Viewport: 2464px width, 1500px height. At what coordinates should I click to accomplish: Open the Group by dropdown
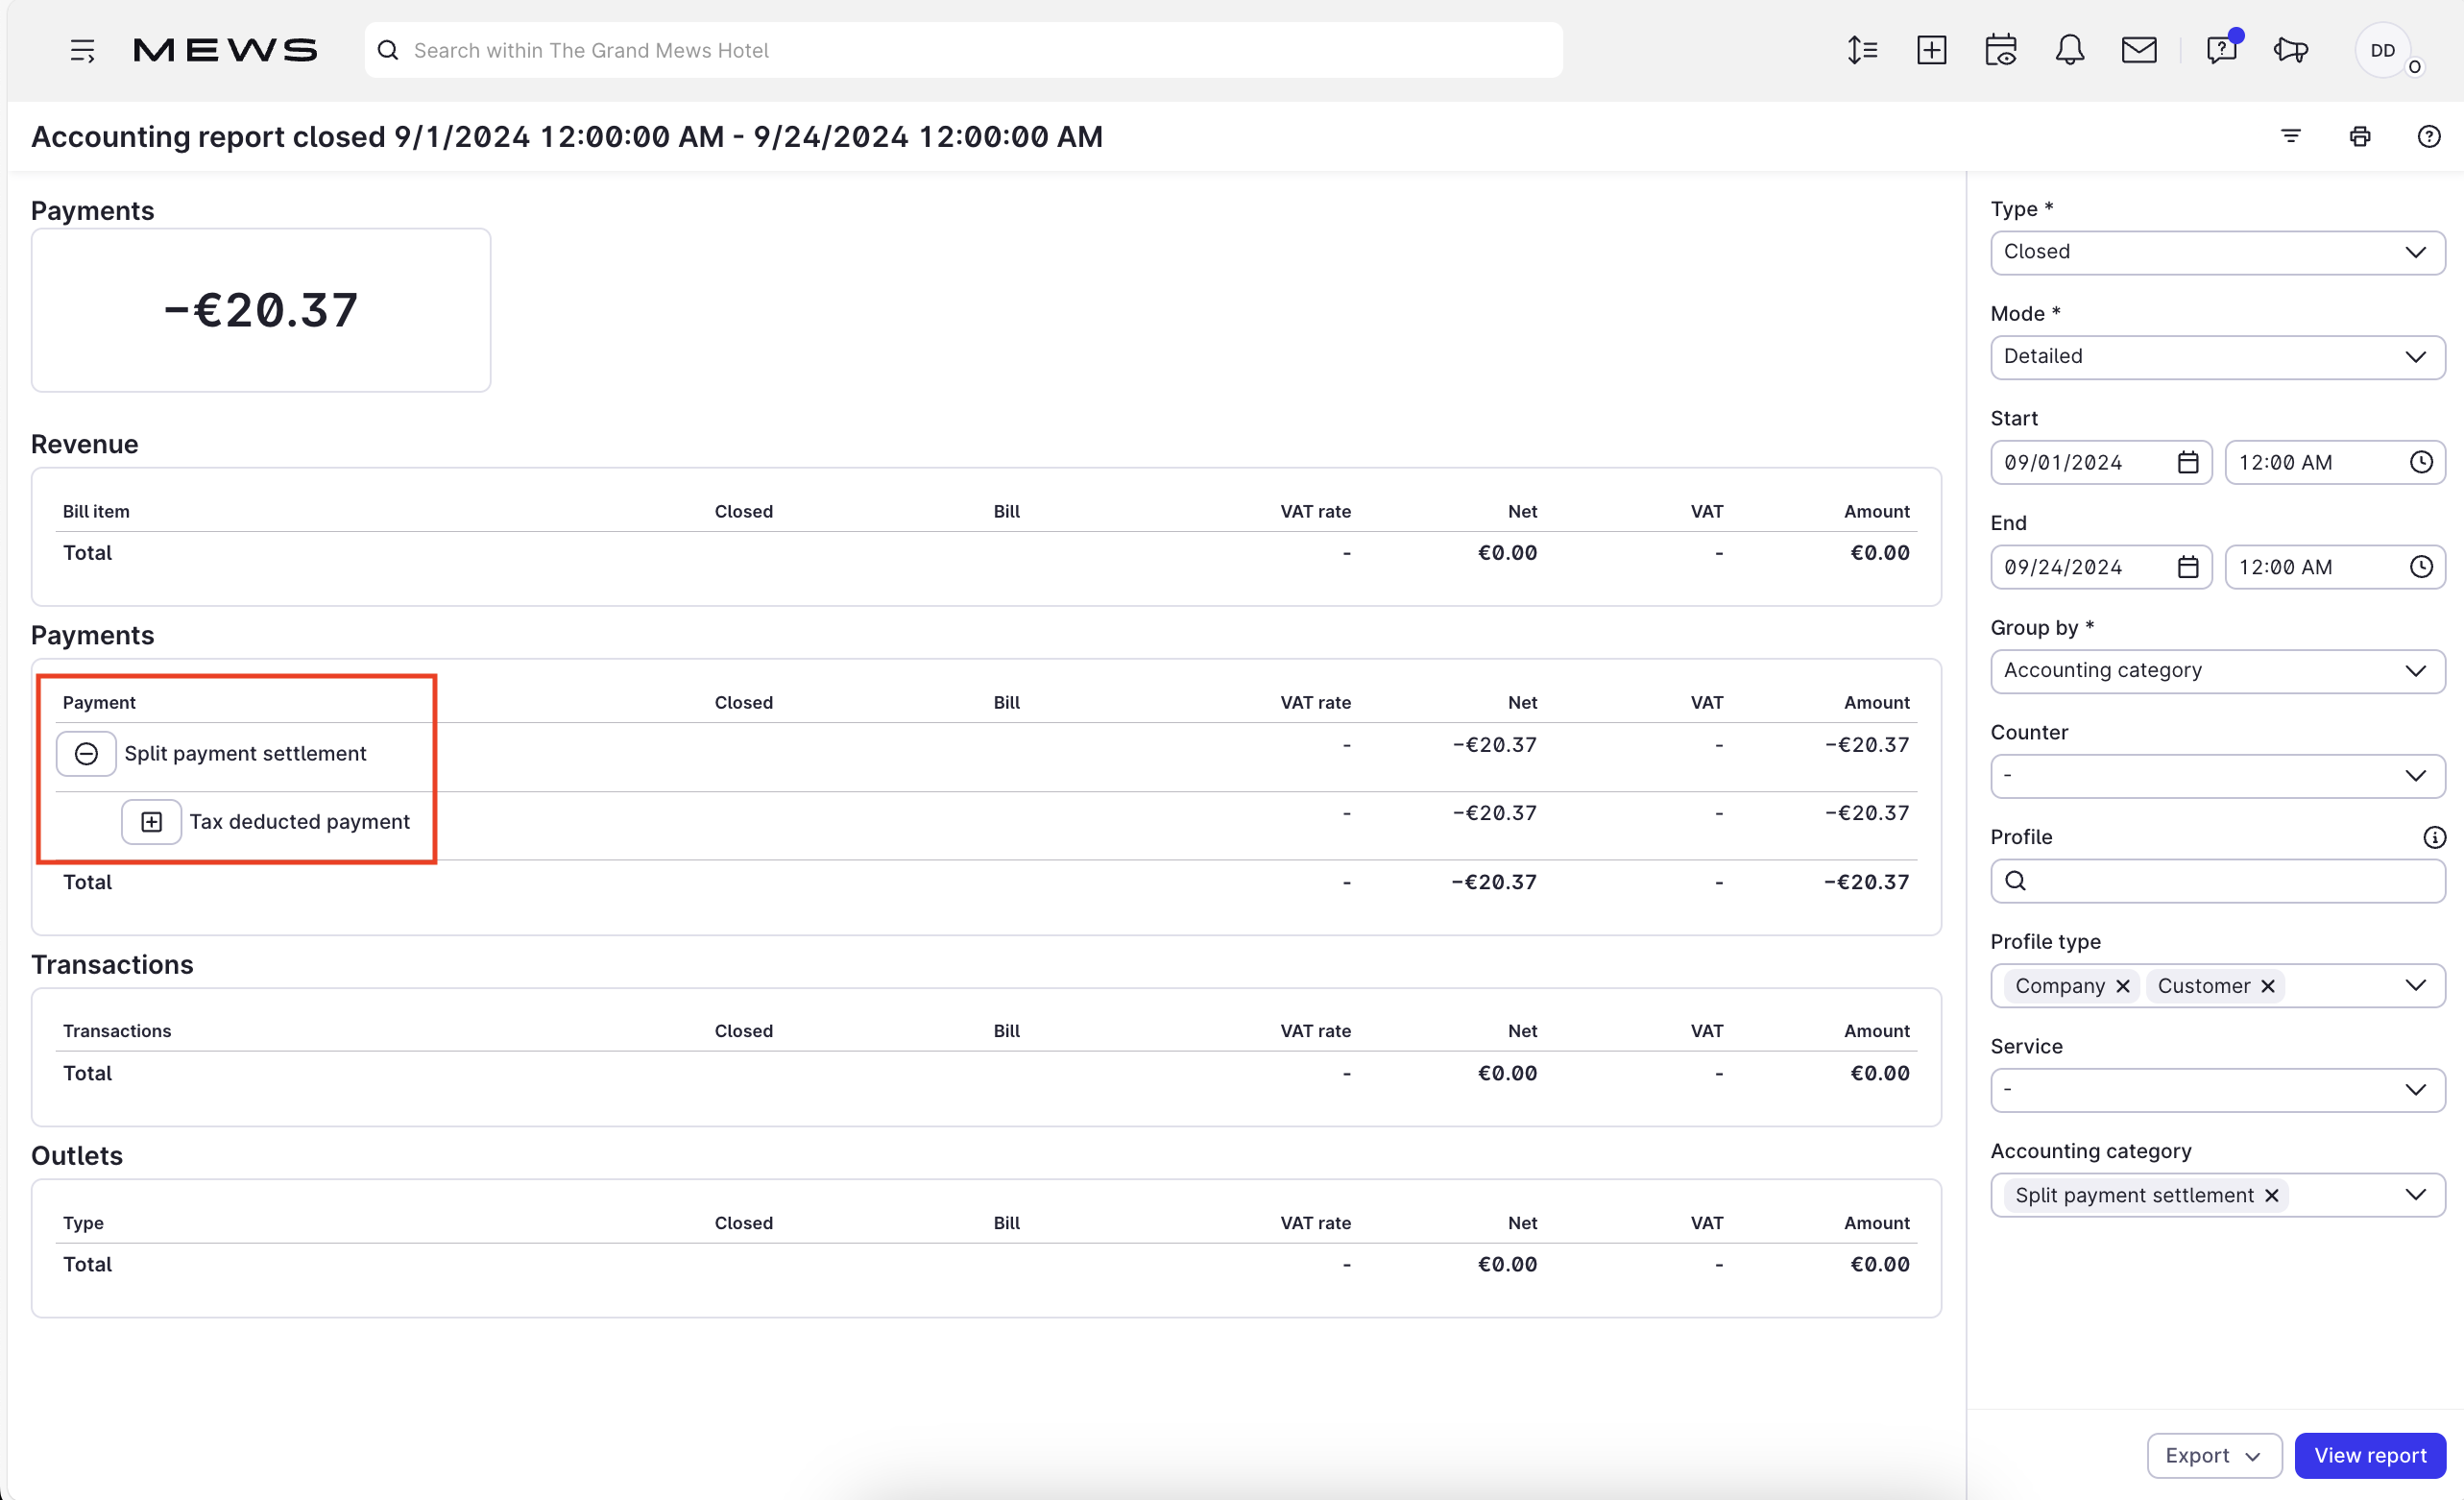2217,671
